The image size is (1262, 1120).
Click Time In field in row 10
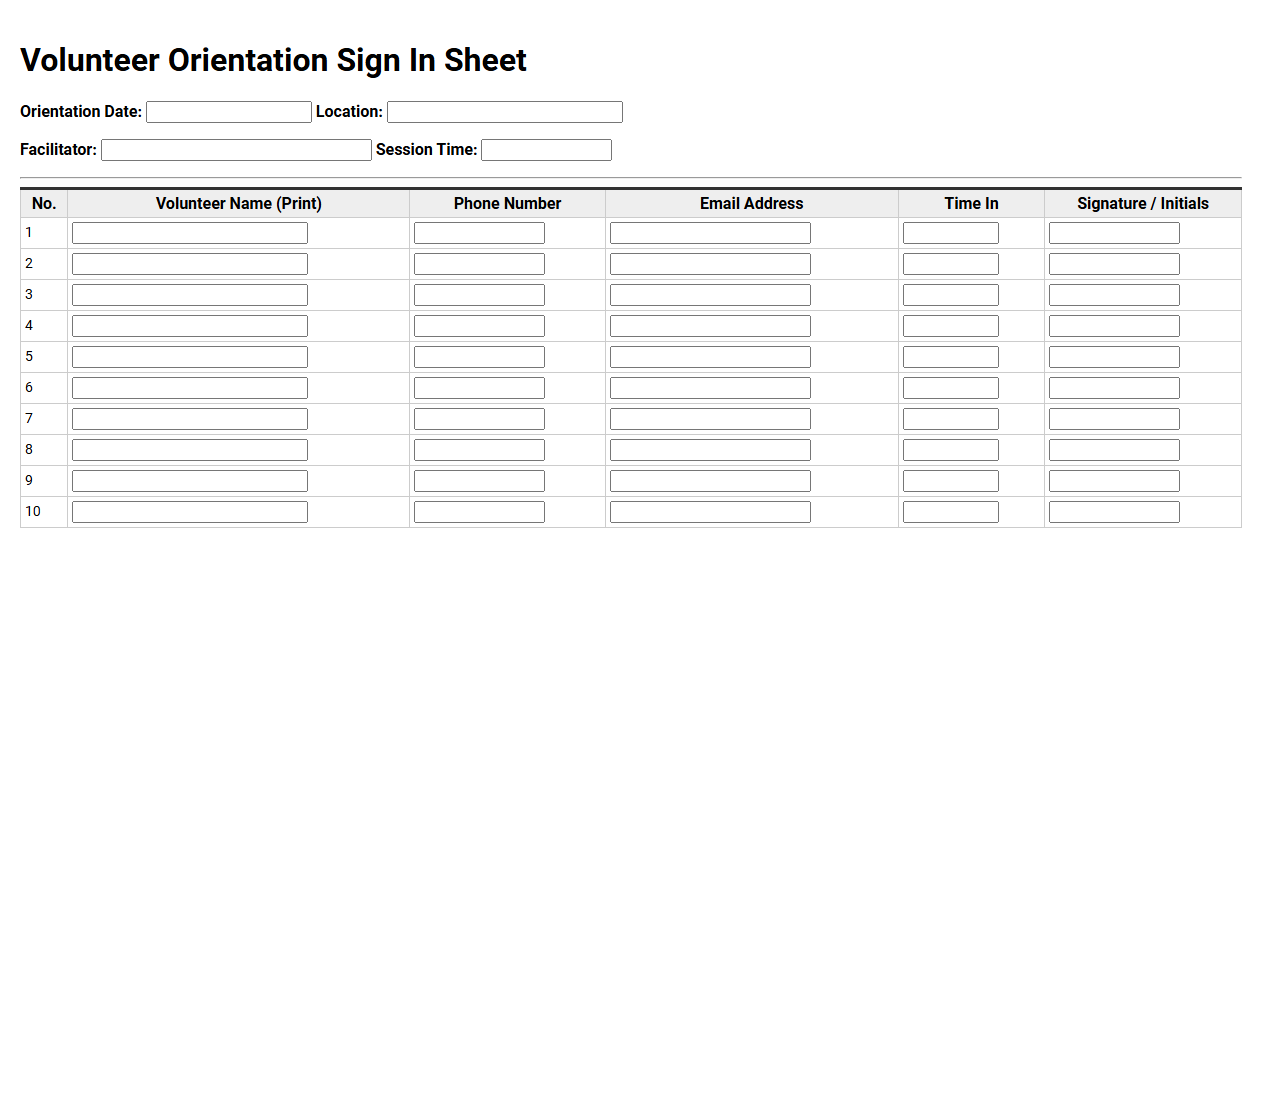click(x=951, y=512)
